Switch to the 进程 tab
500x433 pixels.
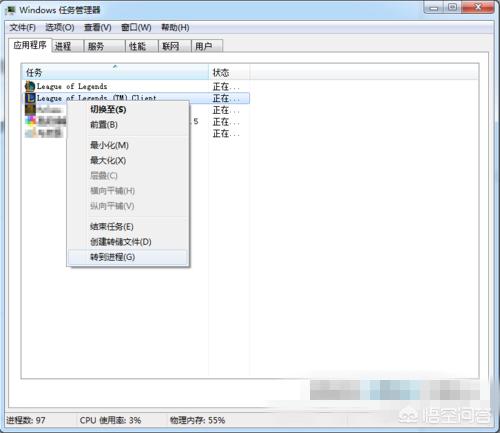(68, 46)
